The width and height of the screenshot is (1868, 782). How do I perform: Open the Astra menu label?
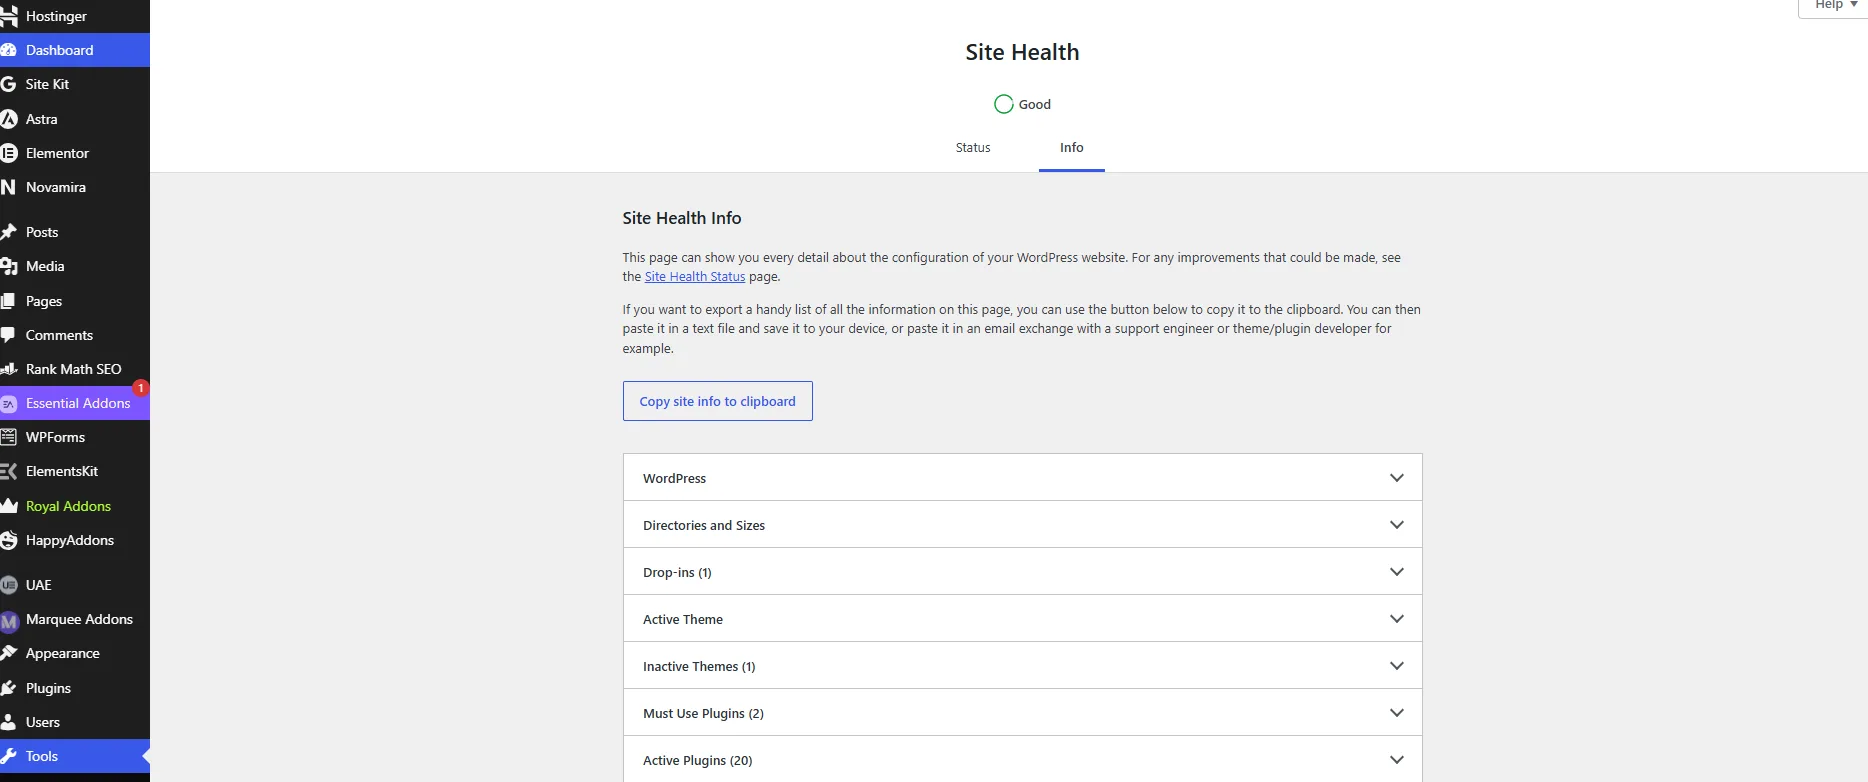(42, 119)
